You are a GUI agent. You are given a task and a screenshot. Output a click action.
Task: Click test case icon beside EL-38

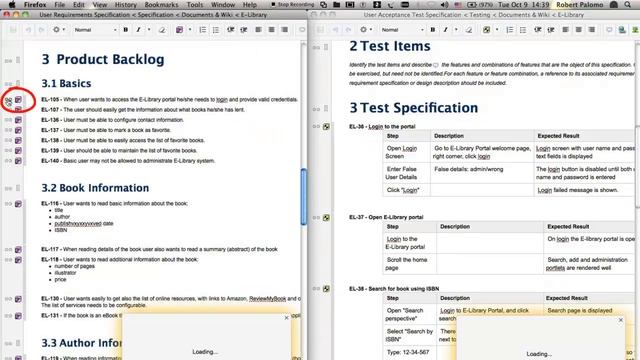[x=326, y=289]
